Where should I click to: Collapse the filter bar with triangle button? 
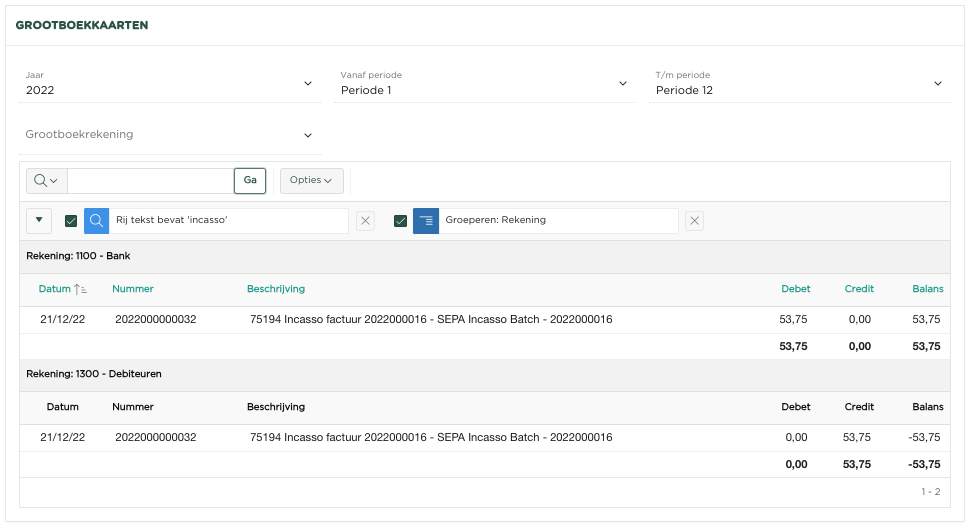pos(39,221)
